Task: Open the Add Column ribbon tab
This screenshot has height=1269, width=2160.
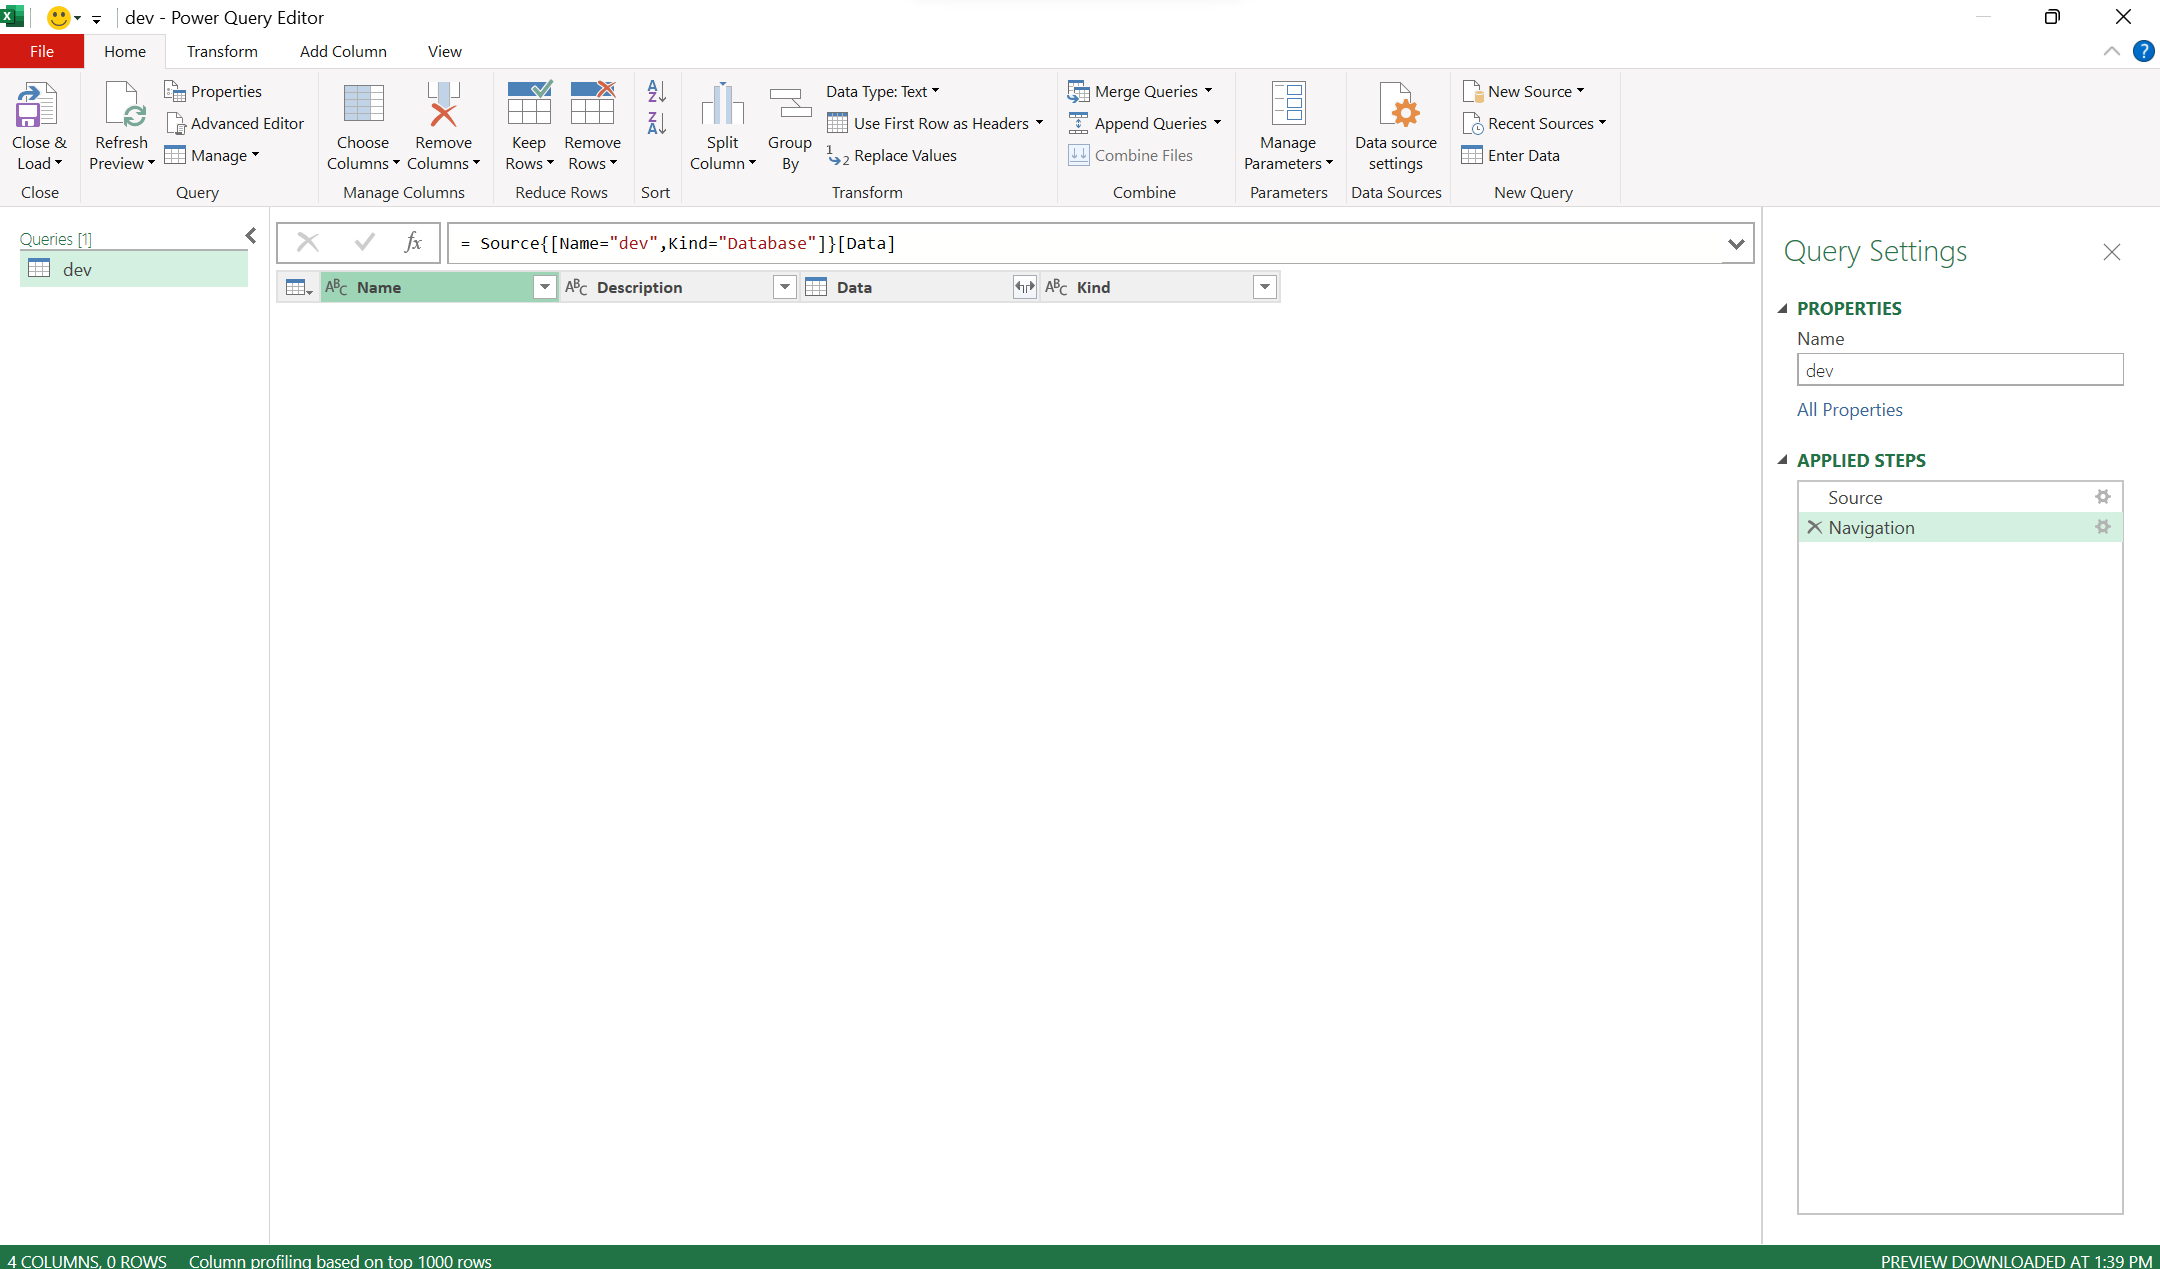Action: click(x=342, y=51)
